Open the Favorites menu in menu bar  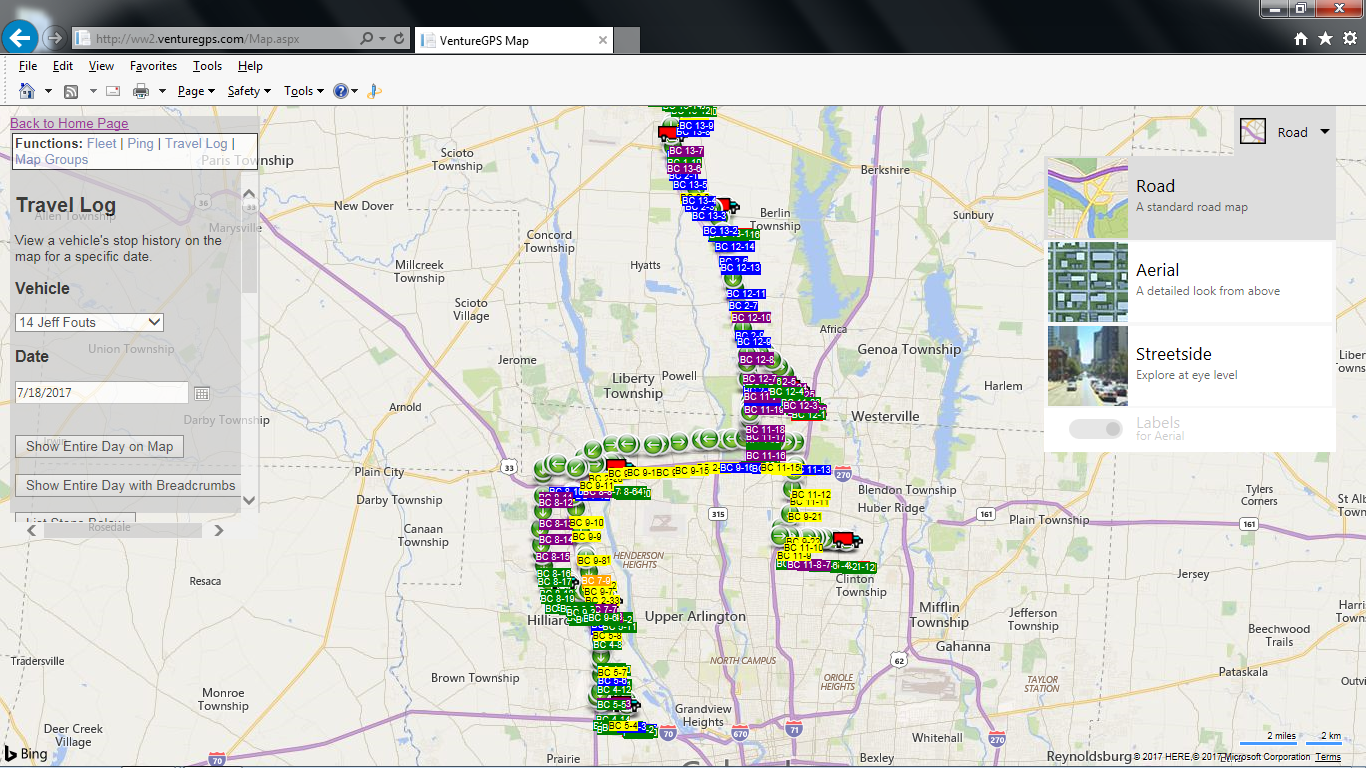[x=153, y=66]
